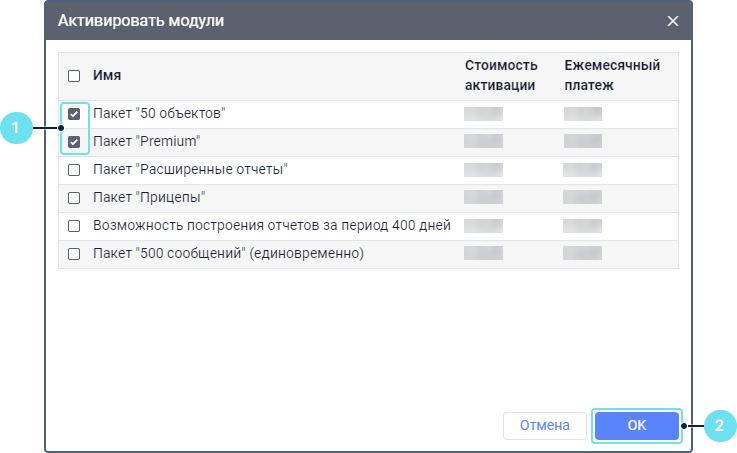Select the Пакет "50 объектов" row label
The height and width of the screenshot is (453, 737).
tap(159, 114)
